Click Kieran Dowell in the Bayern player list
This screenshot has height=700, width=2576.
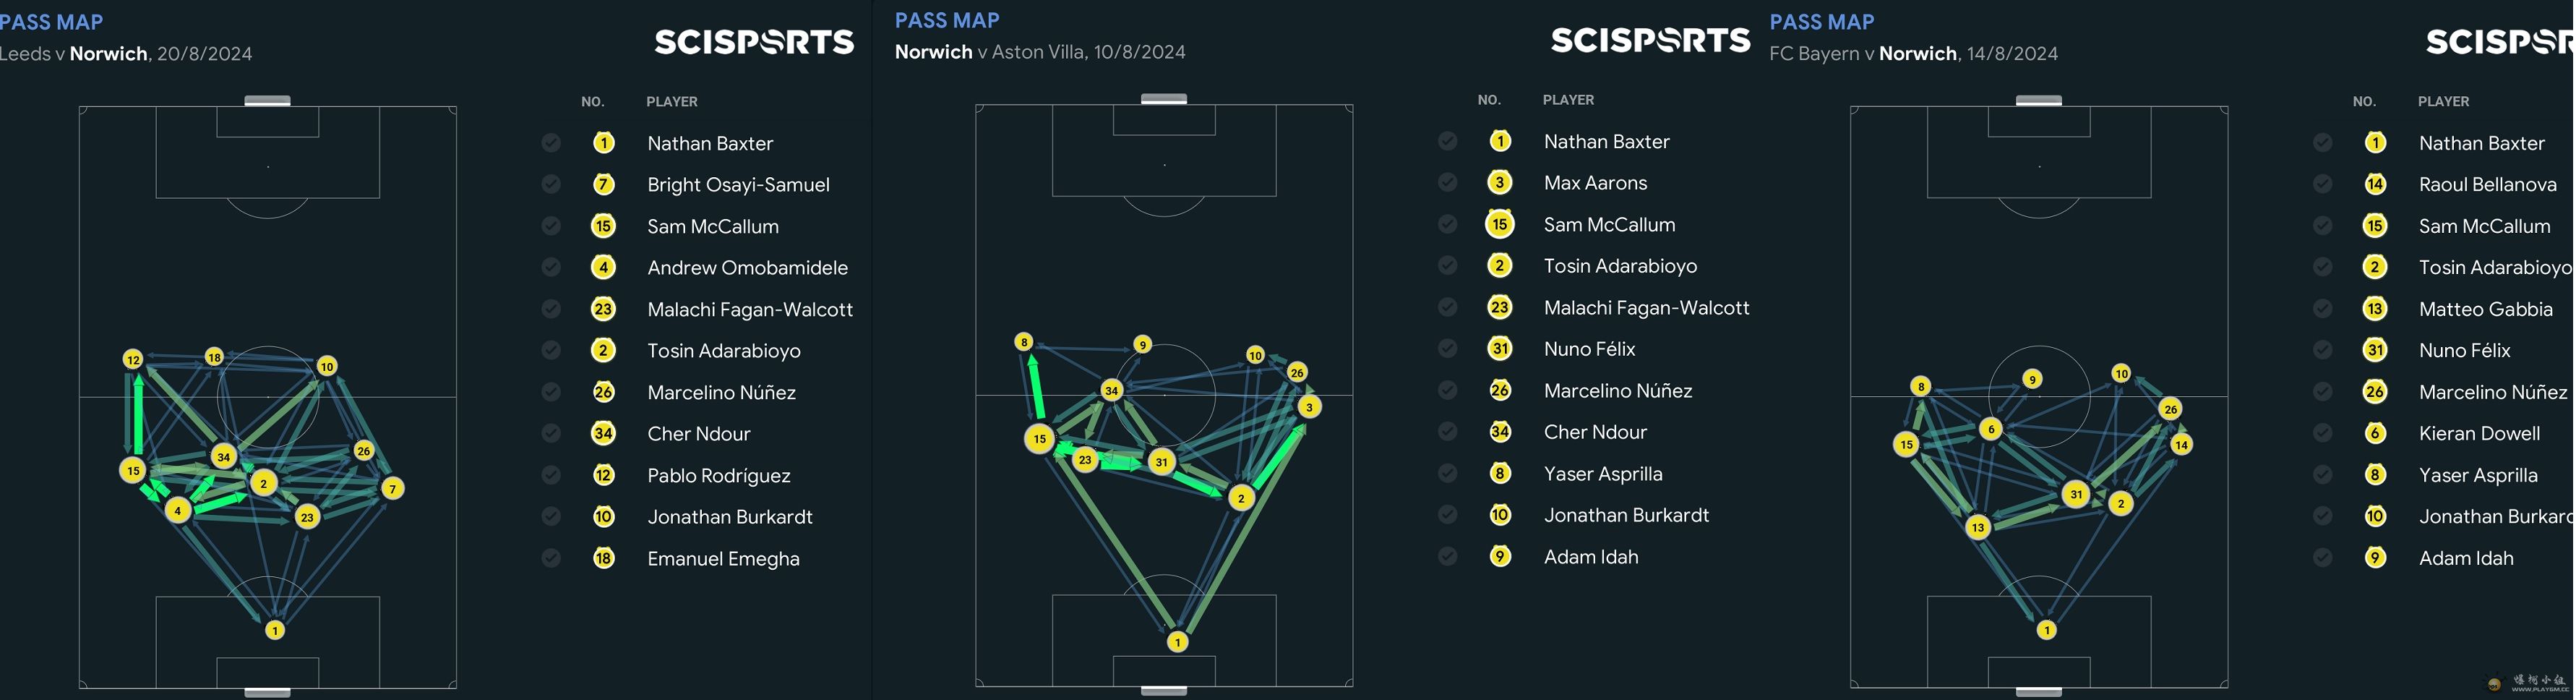click(2479, 433)
